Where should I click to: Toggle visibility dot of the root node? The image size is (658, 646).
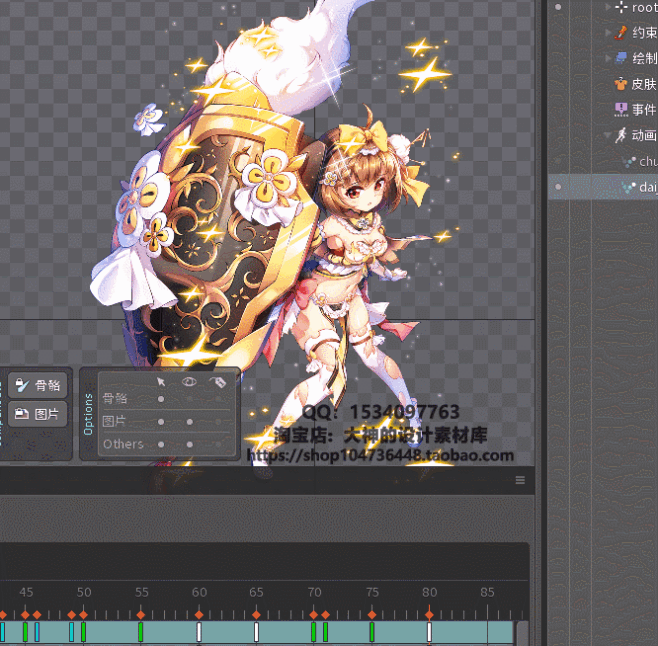click(558, 7)
